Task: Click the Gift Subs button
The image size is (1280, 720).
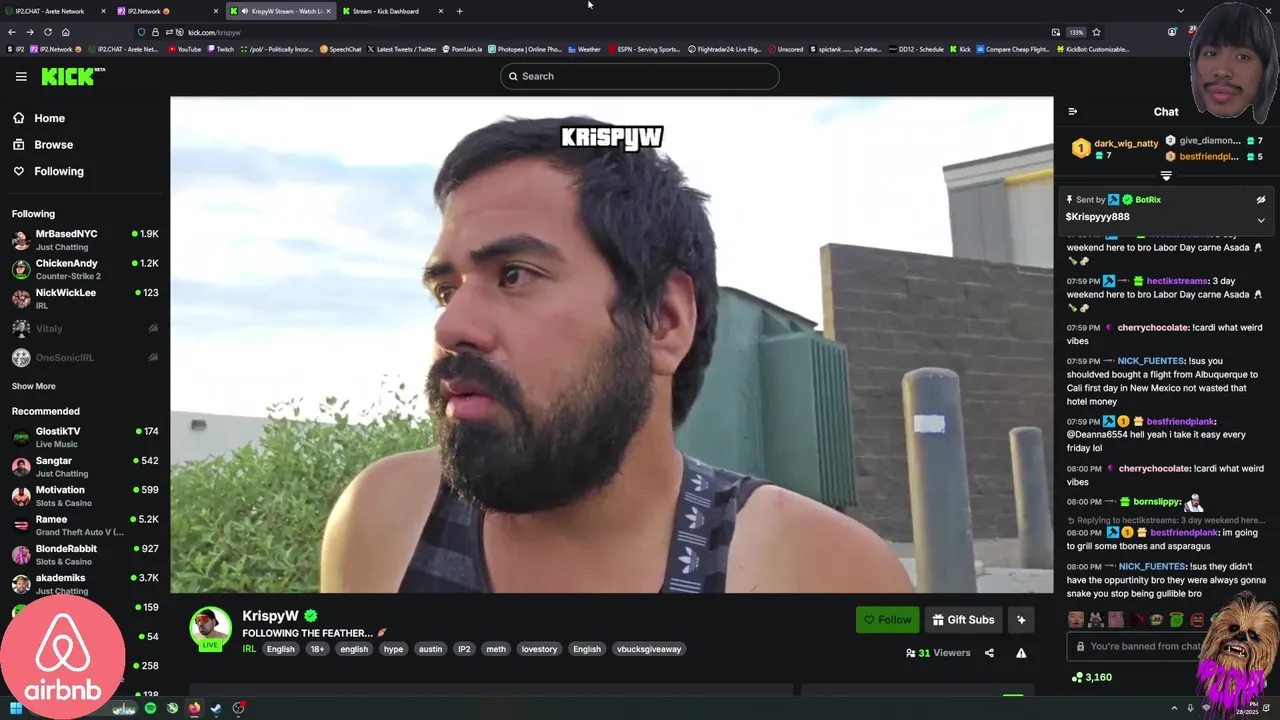Action: [x=963, y=620]
